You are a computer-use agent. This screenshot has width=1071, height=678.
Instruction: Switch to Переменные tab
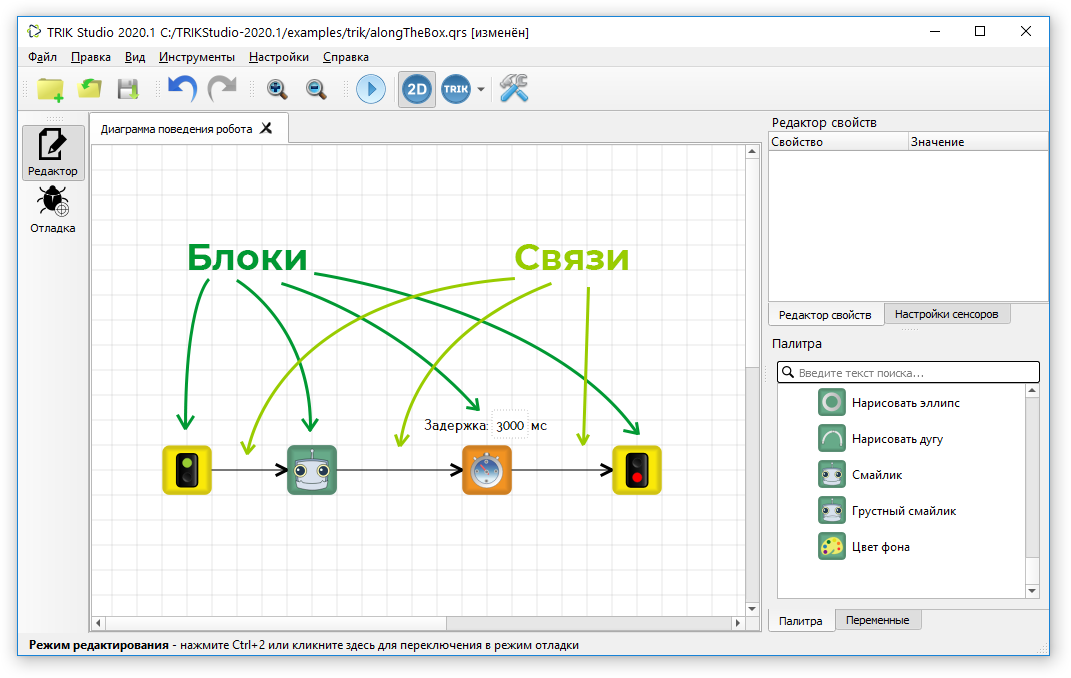(x=878, y=620)
